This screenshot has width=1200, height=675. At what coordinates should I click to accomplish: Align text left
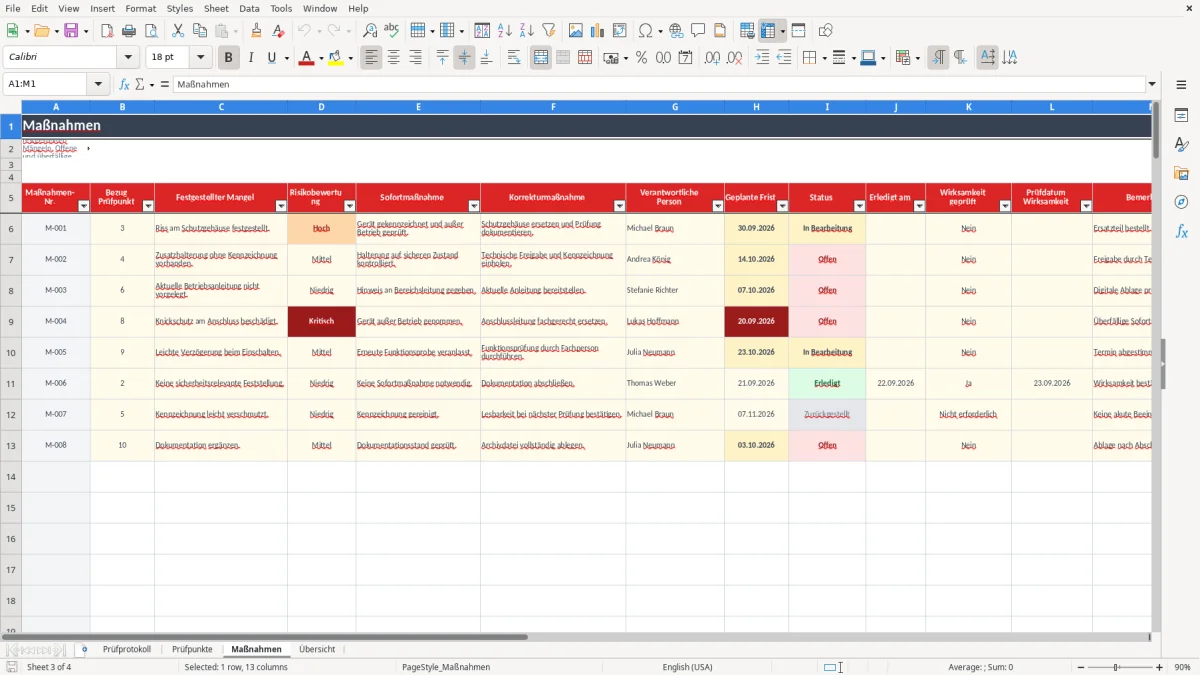[372, 58]
